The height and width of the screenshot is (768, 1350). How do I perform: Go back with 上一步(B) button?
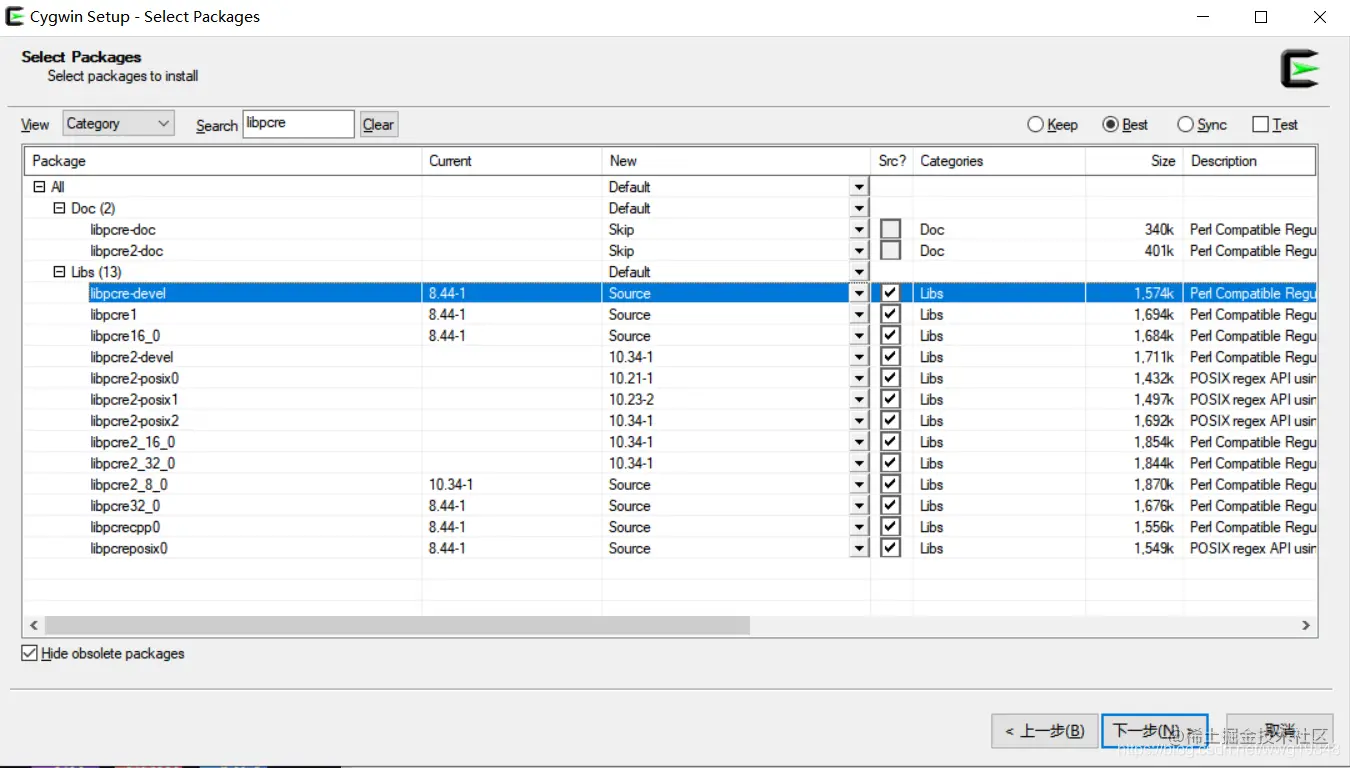click(x=1045, y=731)
